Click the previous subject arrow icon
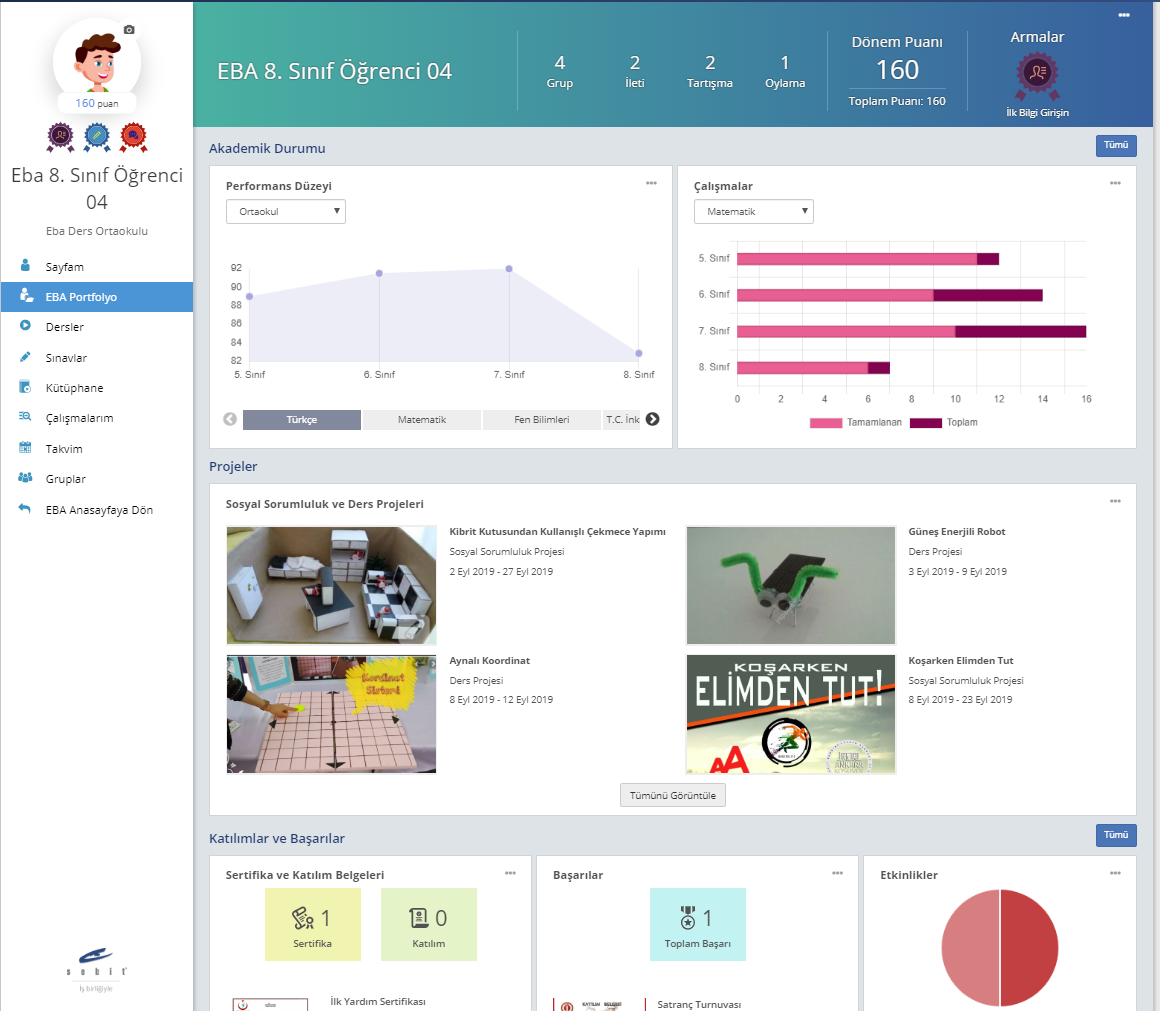 [x=230, y=419]
